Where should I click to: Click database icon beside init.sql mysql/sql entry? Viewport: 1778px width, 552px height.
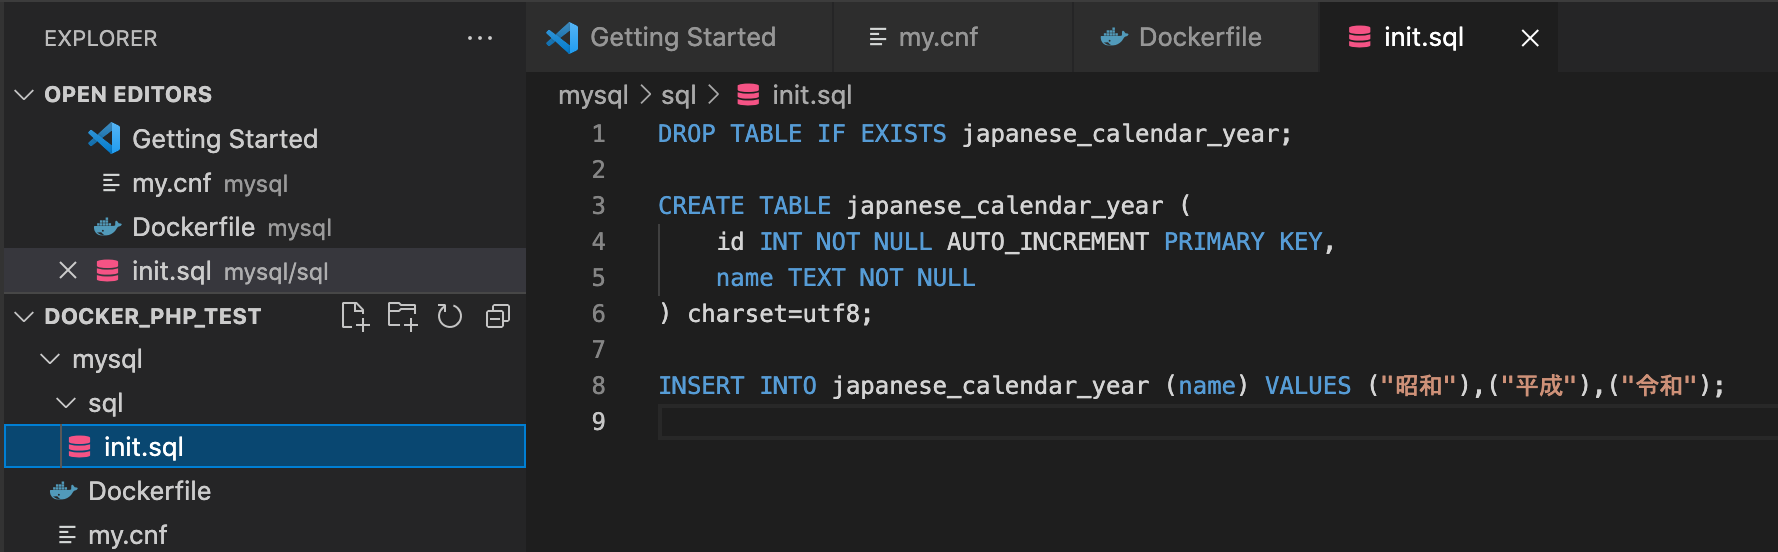point(107,271)
